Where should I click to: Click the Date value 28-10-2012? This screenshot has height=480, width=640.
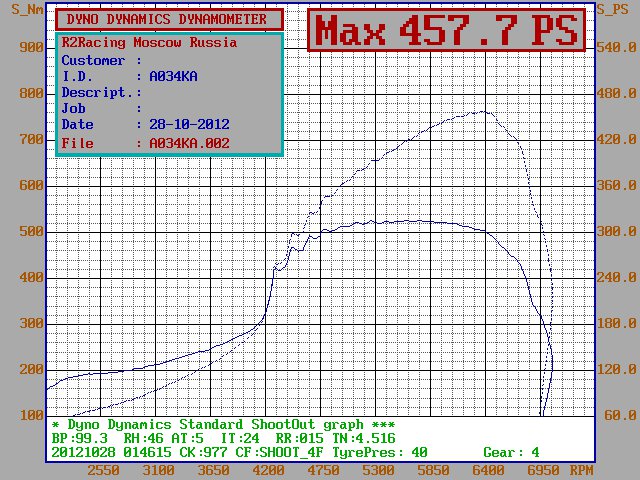pos(189,125)
